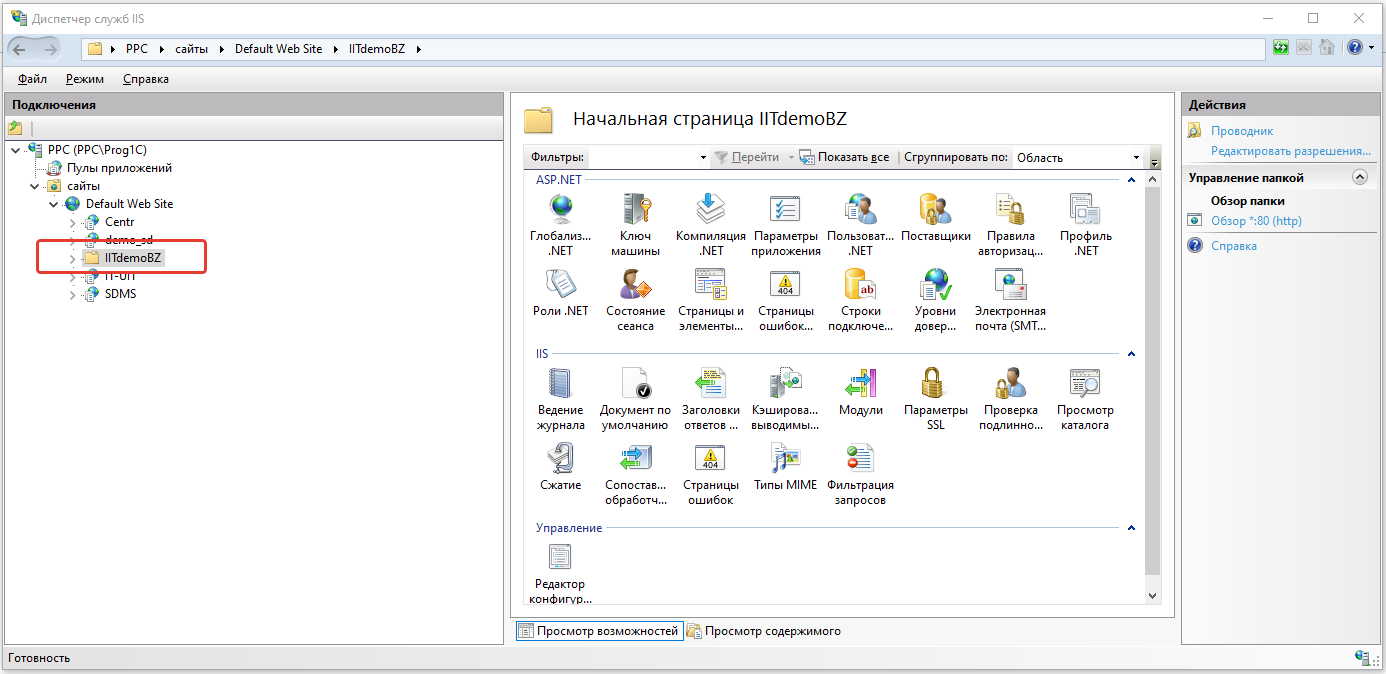This screenshot has width=1386, height=674.
Task: Open Параметры SSL lock icon
Action: (935, 384)
